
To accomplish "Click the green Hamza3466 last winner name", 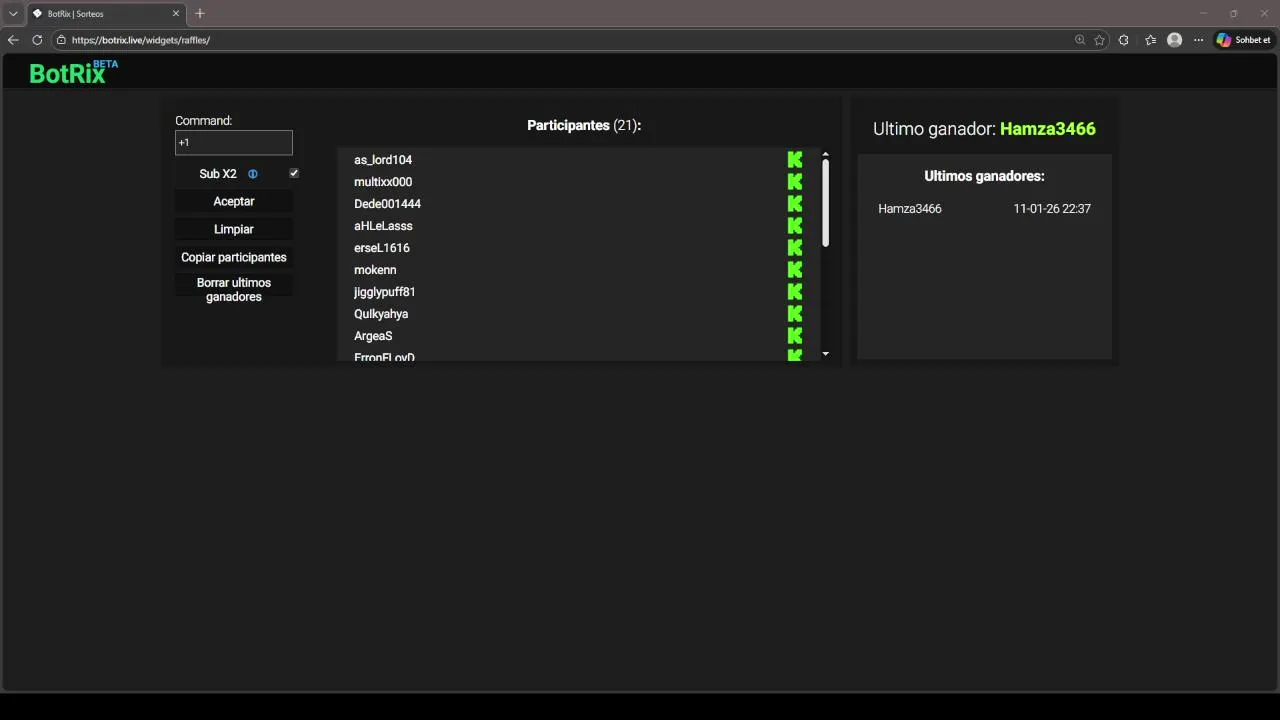I will (x=1048, y=129).
